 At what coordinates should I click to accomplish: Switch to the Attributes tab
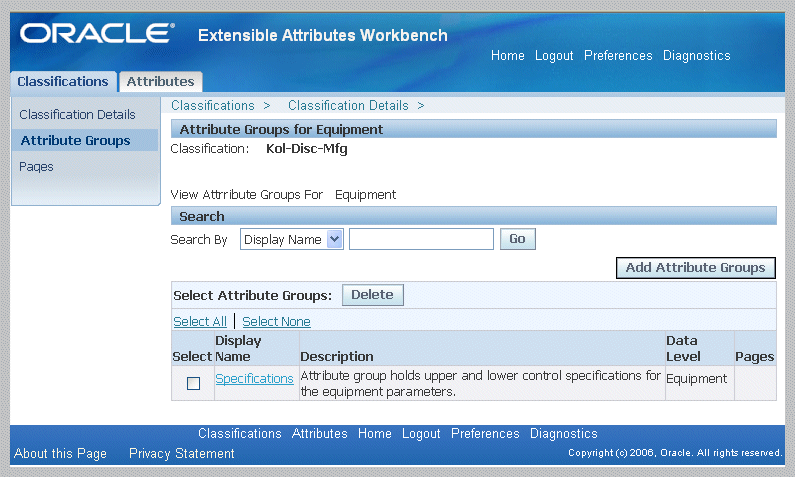(160, 82)
